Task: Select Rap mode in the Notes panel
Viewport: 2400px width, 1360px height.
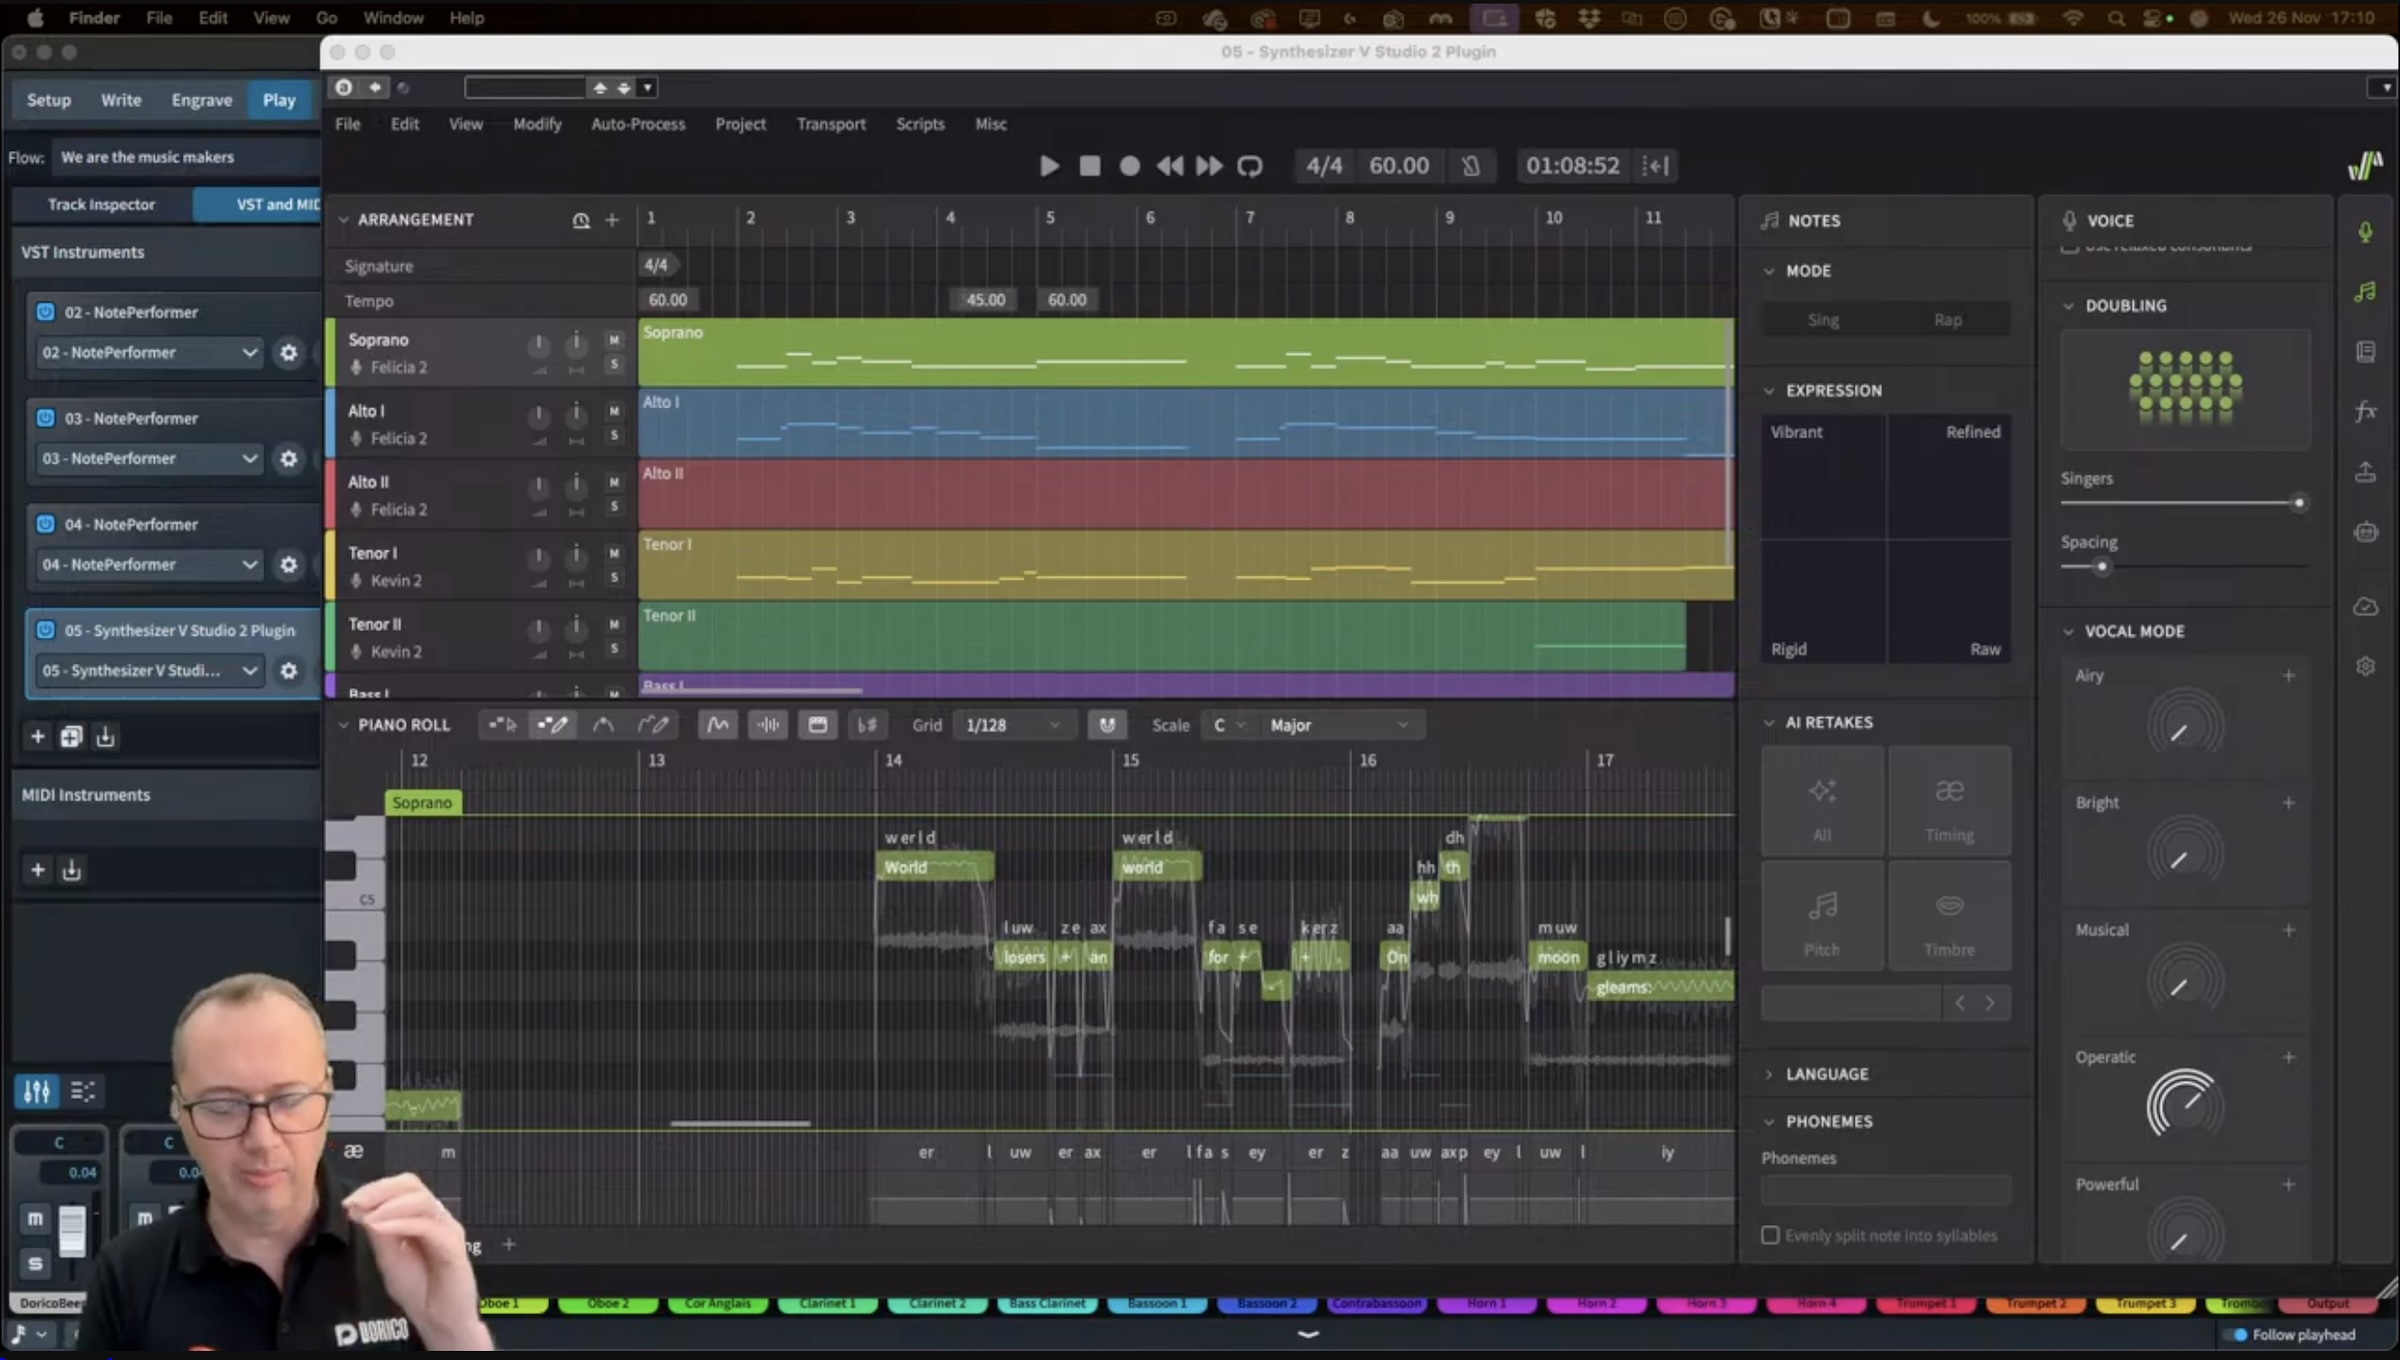Action: click(1947, 320)
